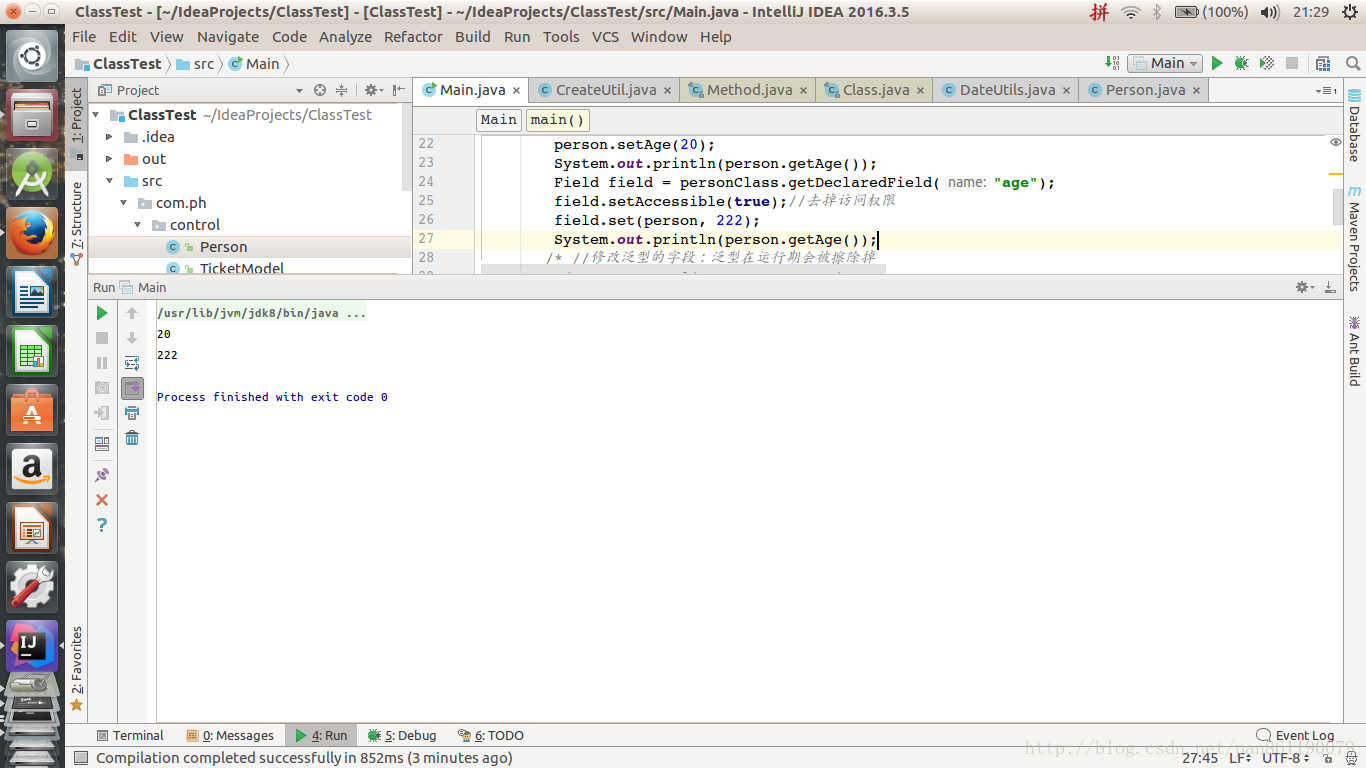Click Dump Threads camera icon in Run panel
This screenshot has height=768, width=1366.
pos(102,388)
